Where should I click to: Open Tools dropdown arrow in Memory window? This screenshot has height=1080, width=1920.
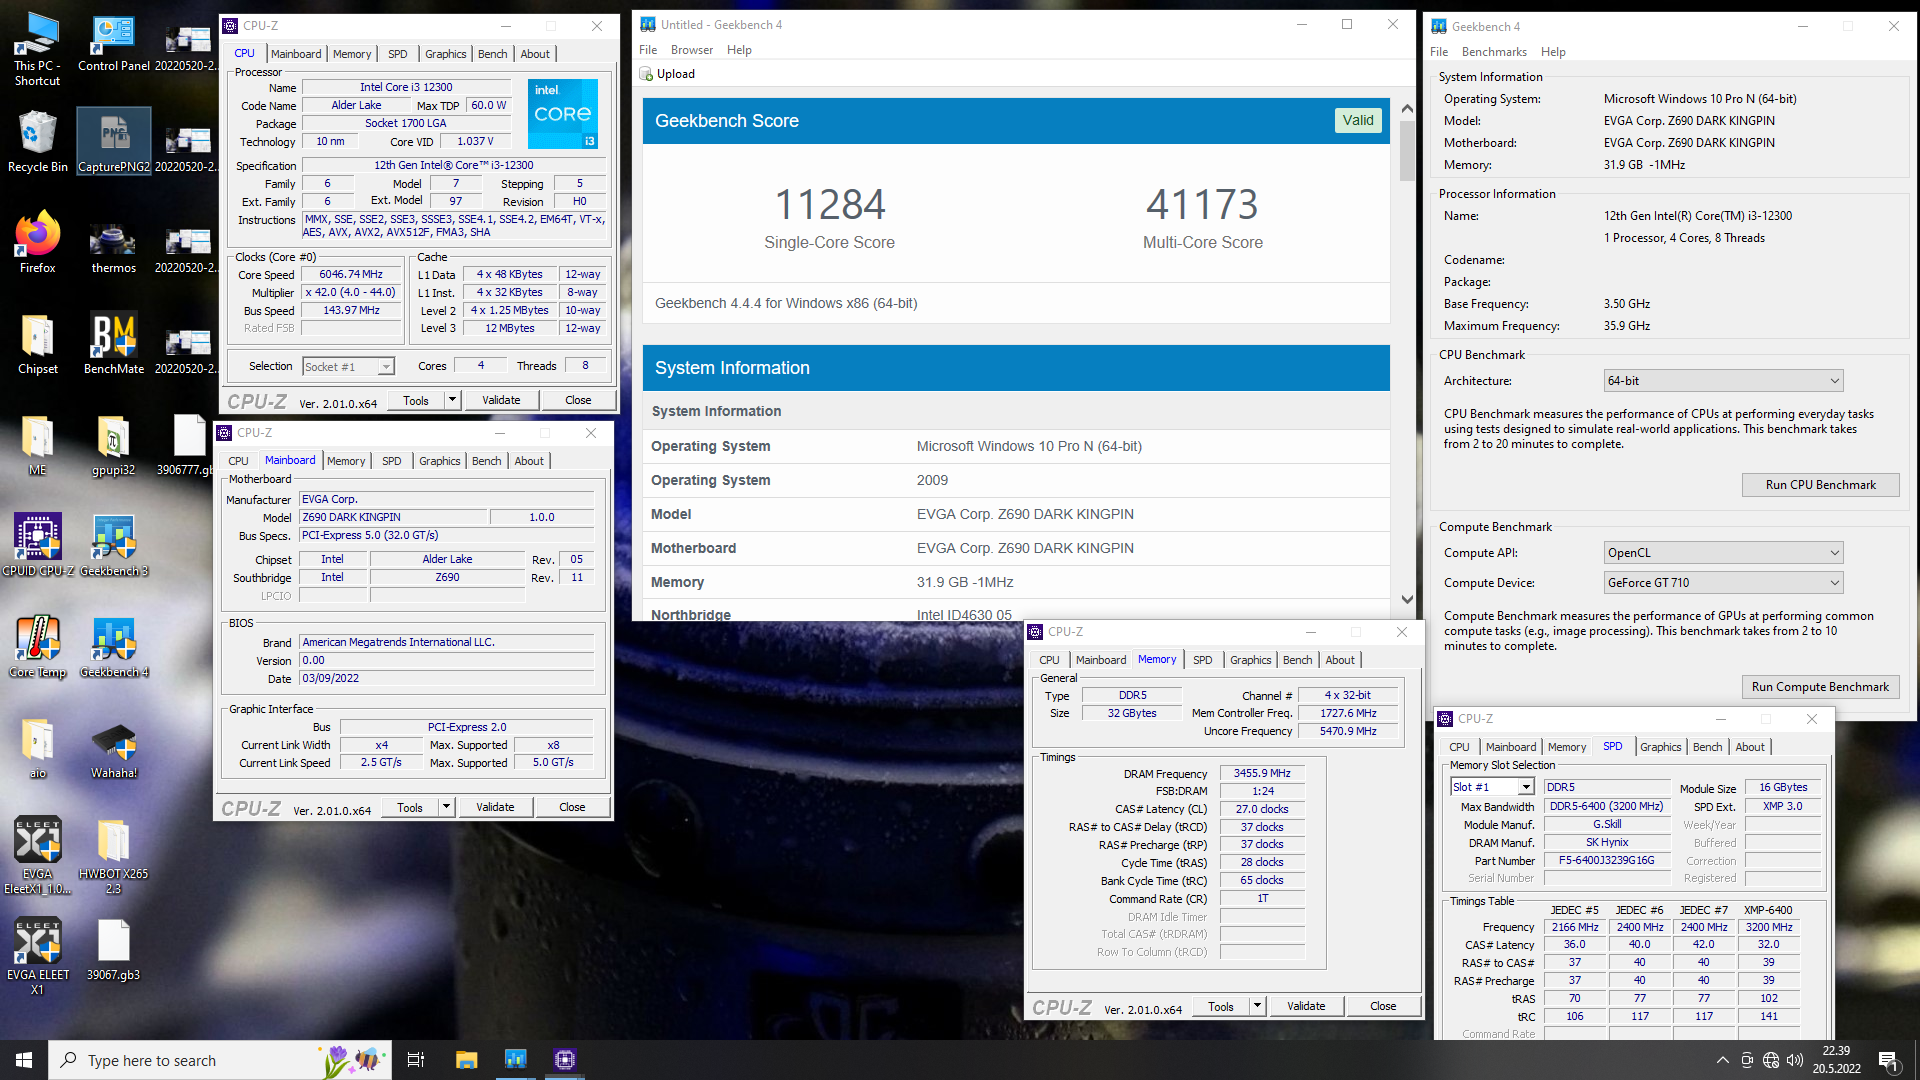(x=1257, y=1006)
